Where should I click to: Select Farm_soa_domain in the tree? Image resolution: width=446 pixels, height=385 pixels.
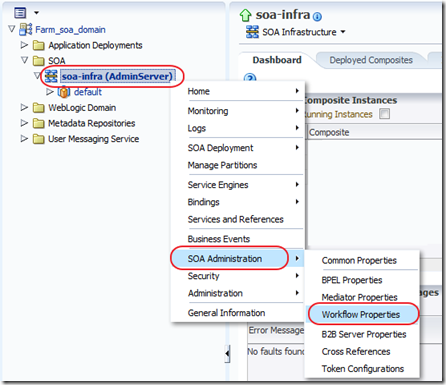[70, 30]
